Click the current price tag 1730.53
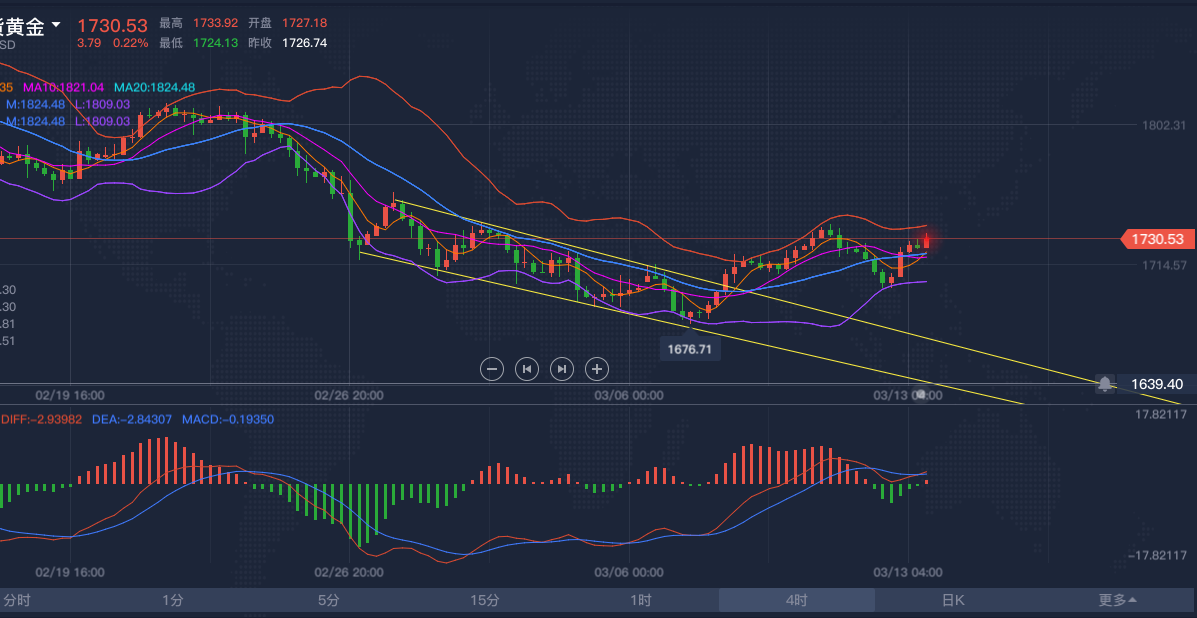This screenshot has height=618, width=1197. 1159,239
